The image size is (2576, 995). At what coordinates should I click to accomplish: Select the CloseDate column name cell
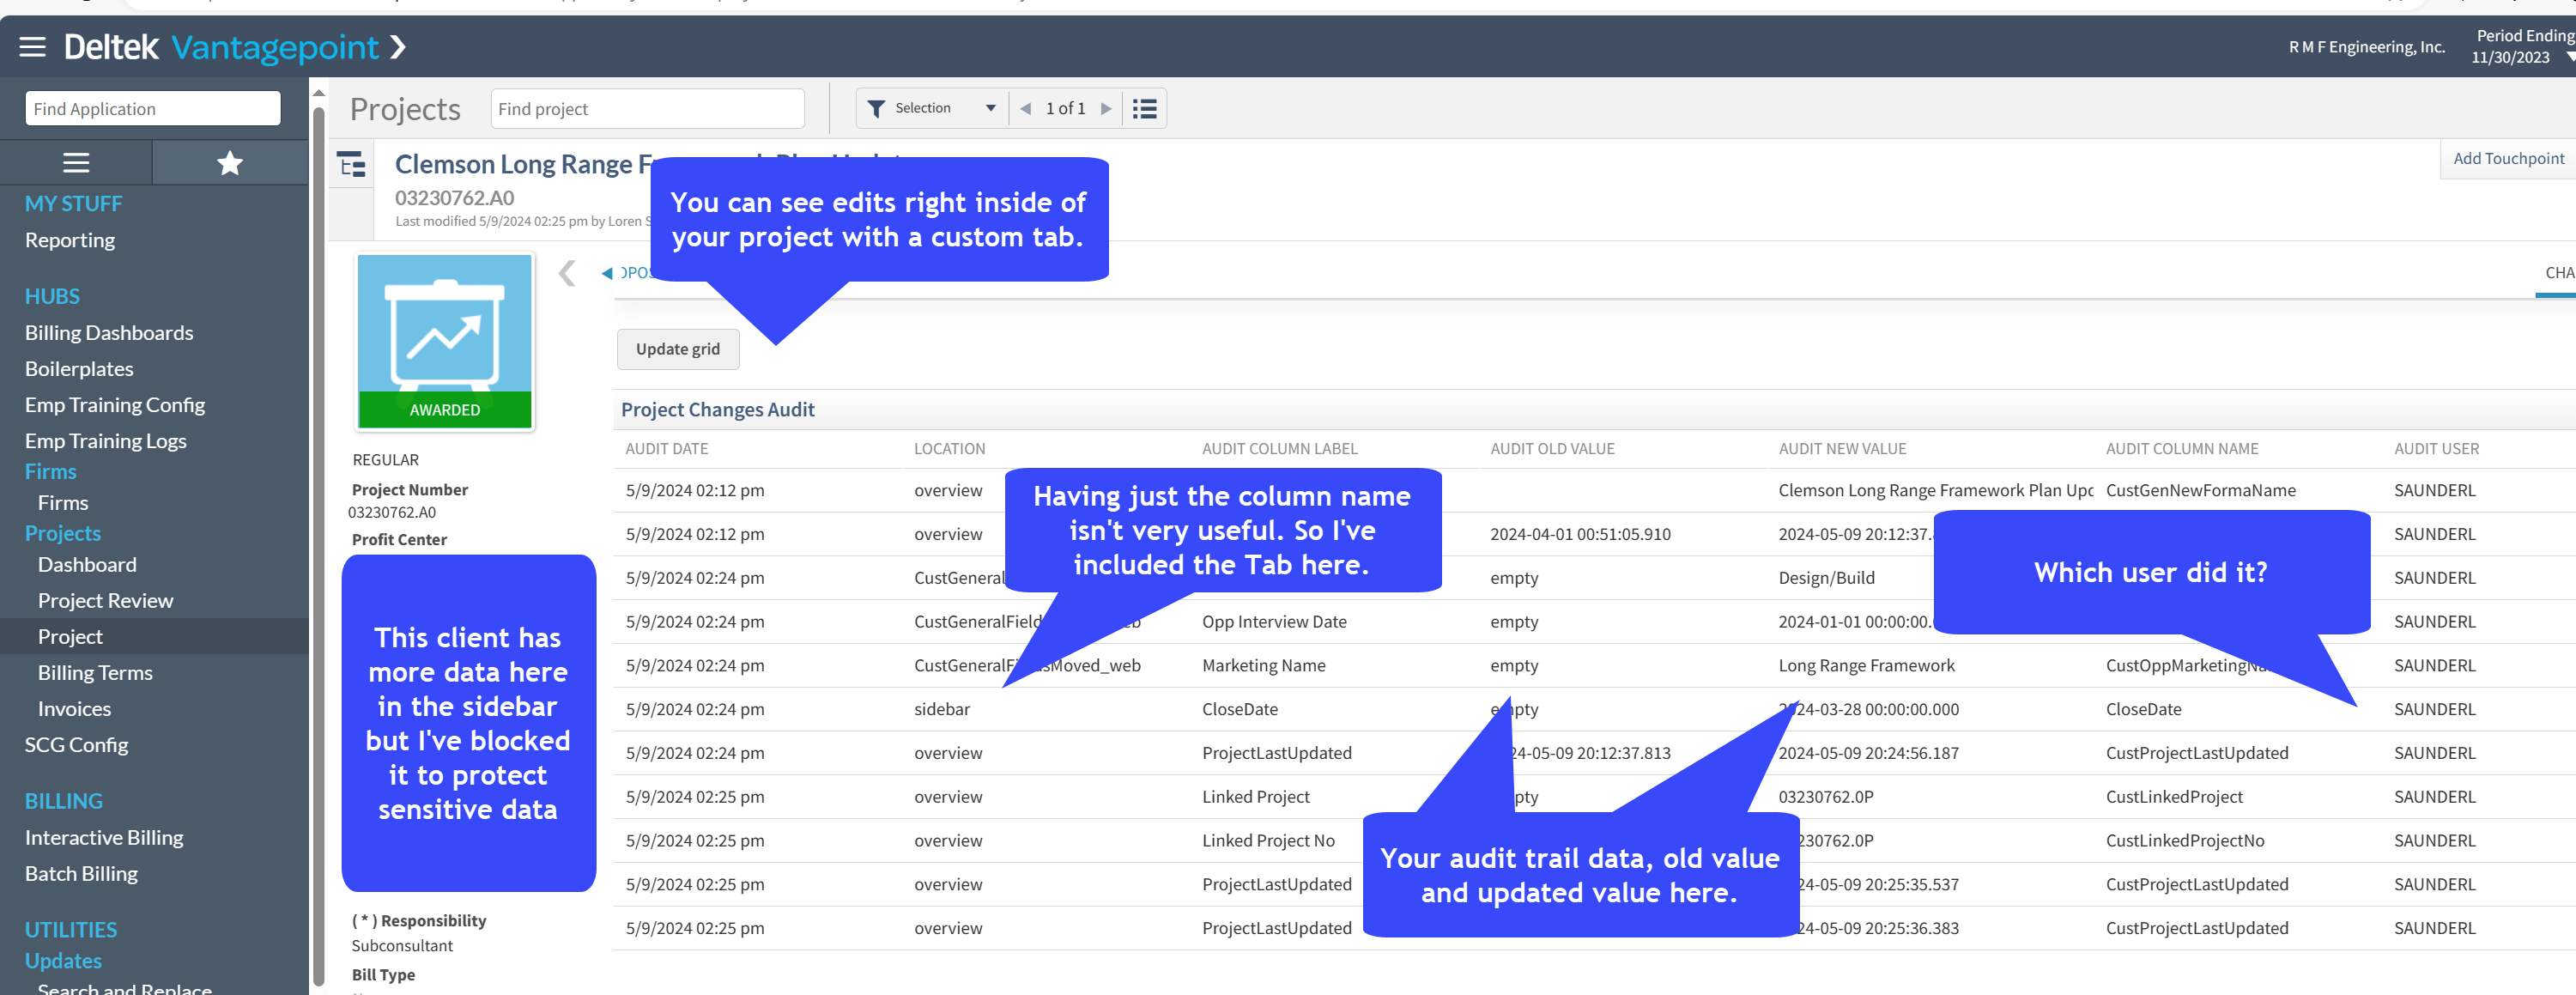click(2143, 709)
